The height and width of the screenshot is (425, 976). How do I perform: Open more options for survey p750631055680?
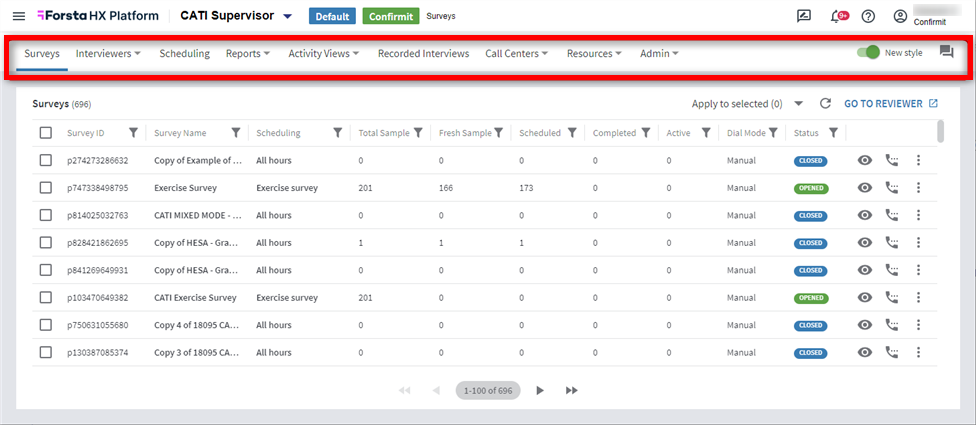pyautogui.click(x=918, y=325)
